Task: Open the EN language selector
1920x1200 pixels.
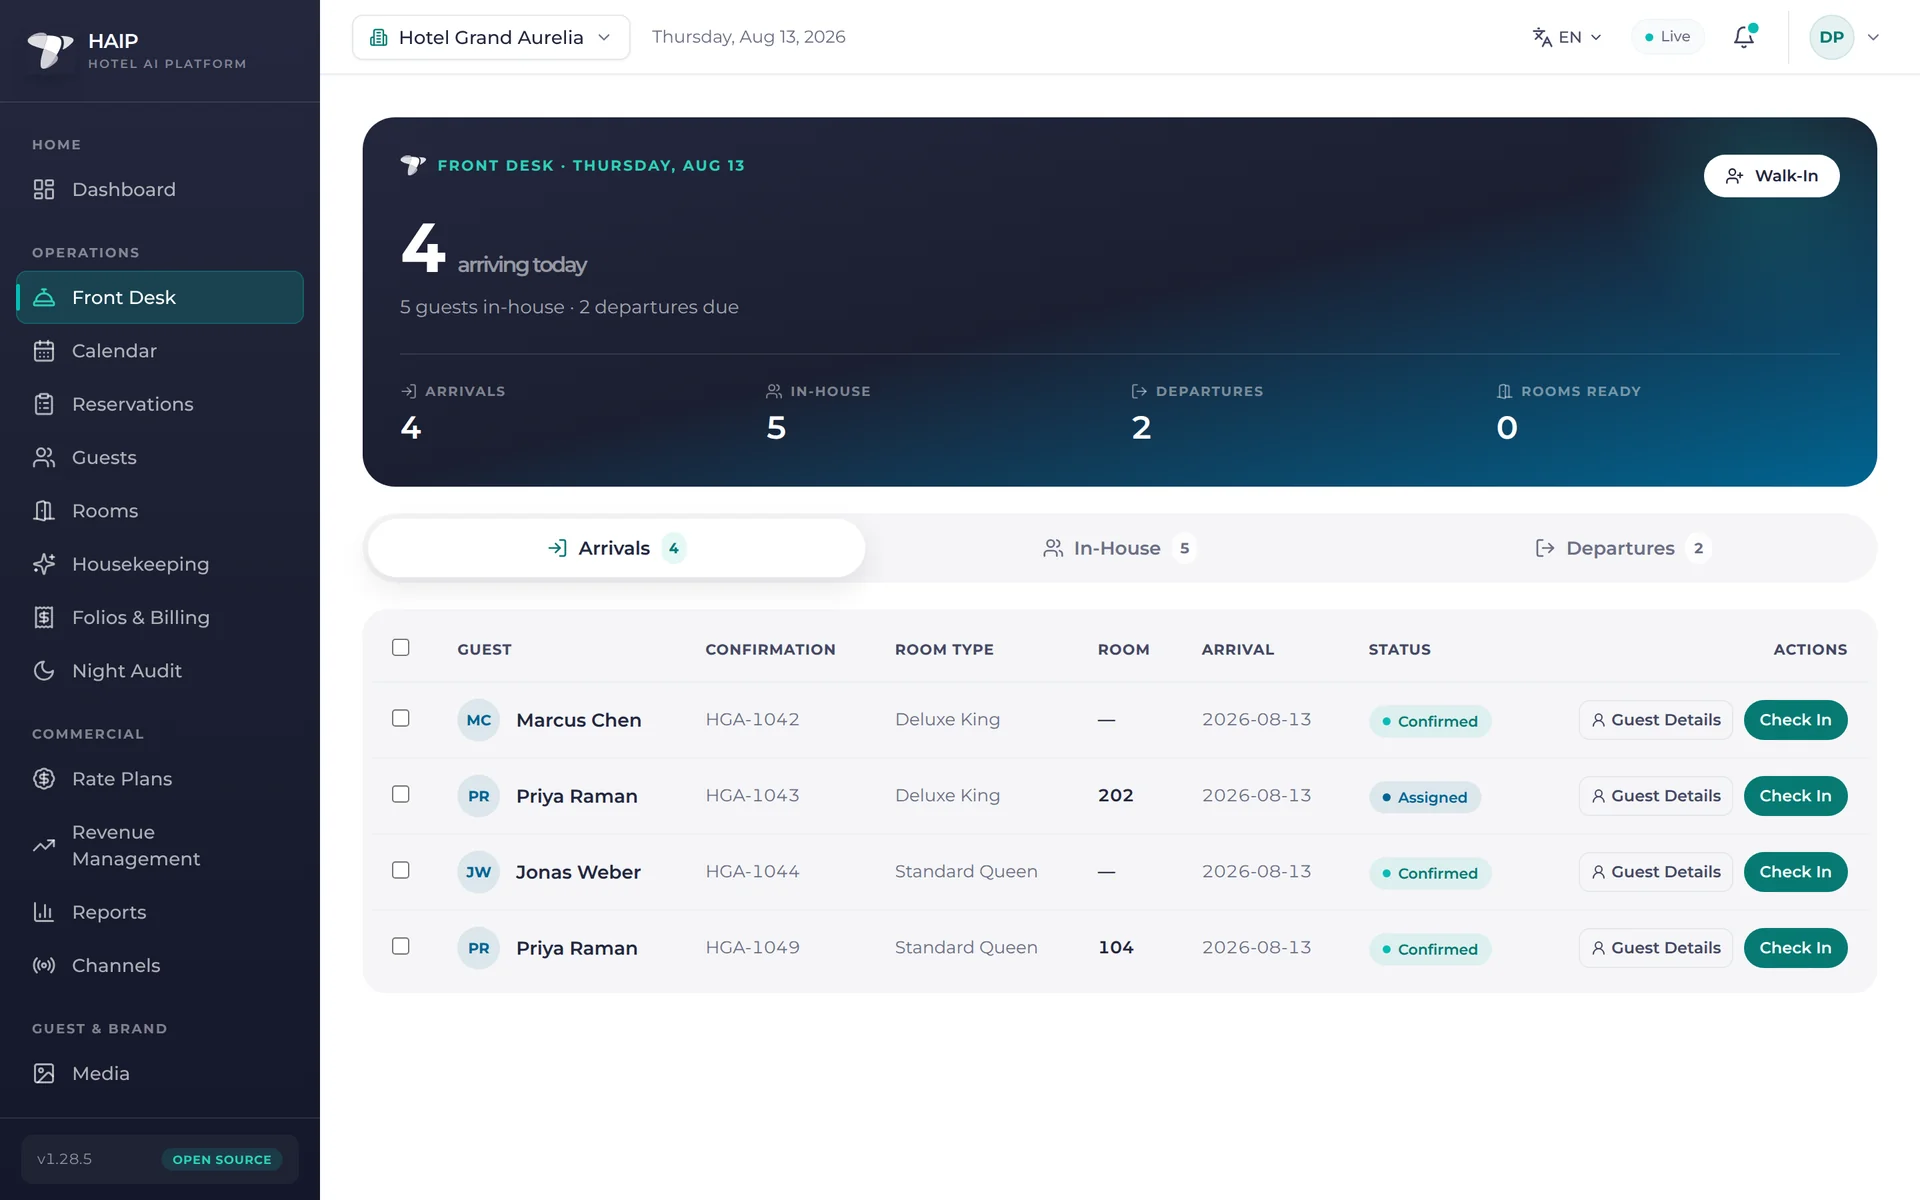Action: coord(1567,37)
